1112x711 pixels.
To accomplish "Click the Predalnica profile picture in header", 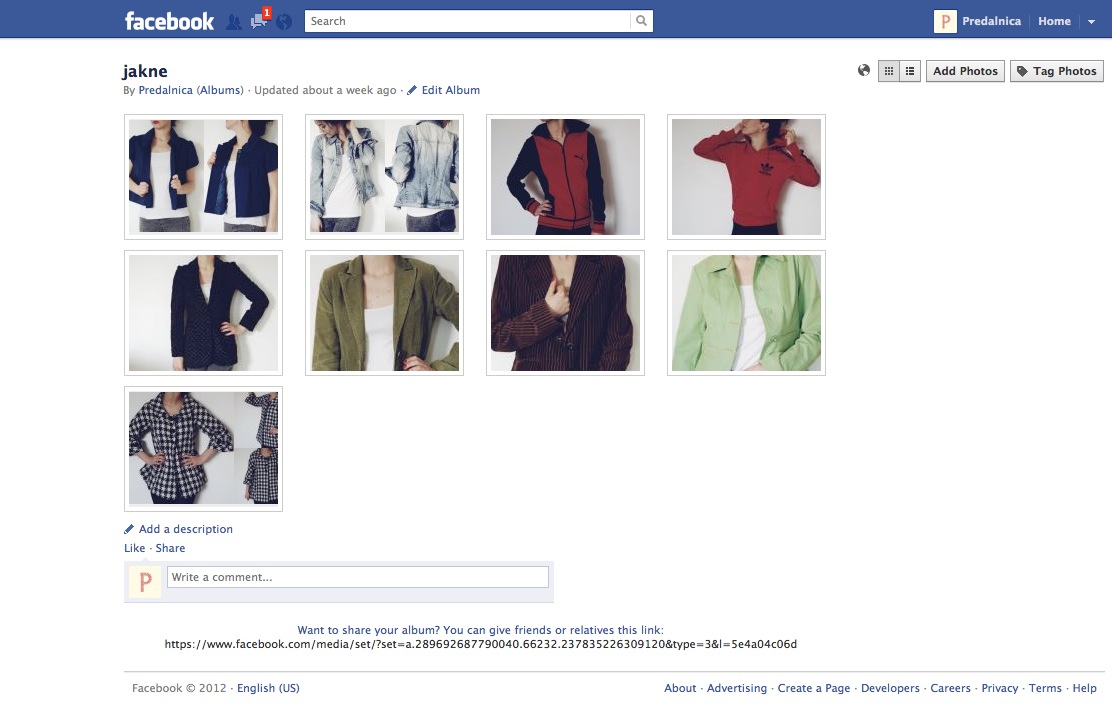I will pos(945,21).
